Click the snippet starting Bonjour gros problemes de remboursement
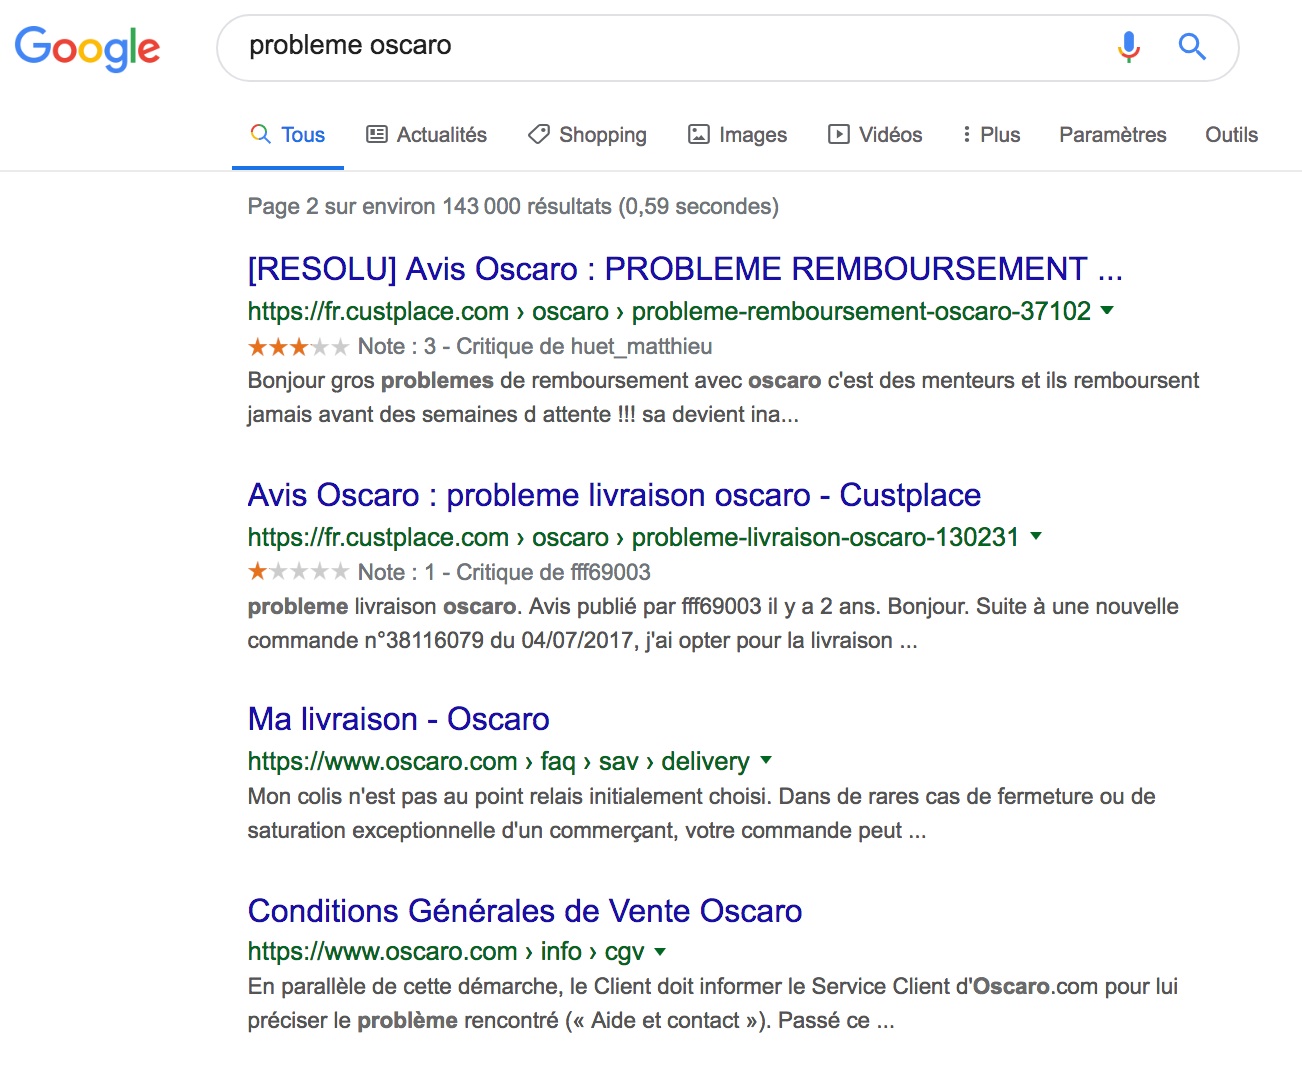This screenshot has height=1068, width=1302. [723, 397]
